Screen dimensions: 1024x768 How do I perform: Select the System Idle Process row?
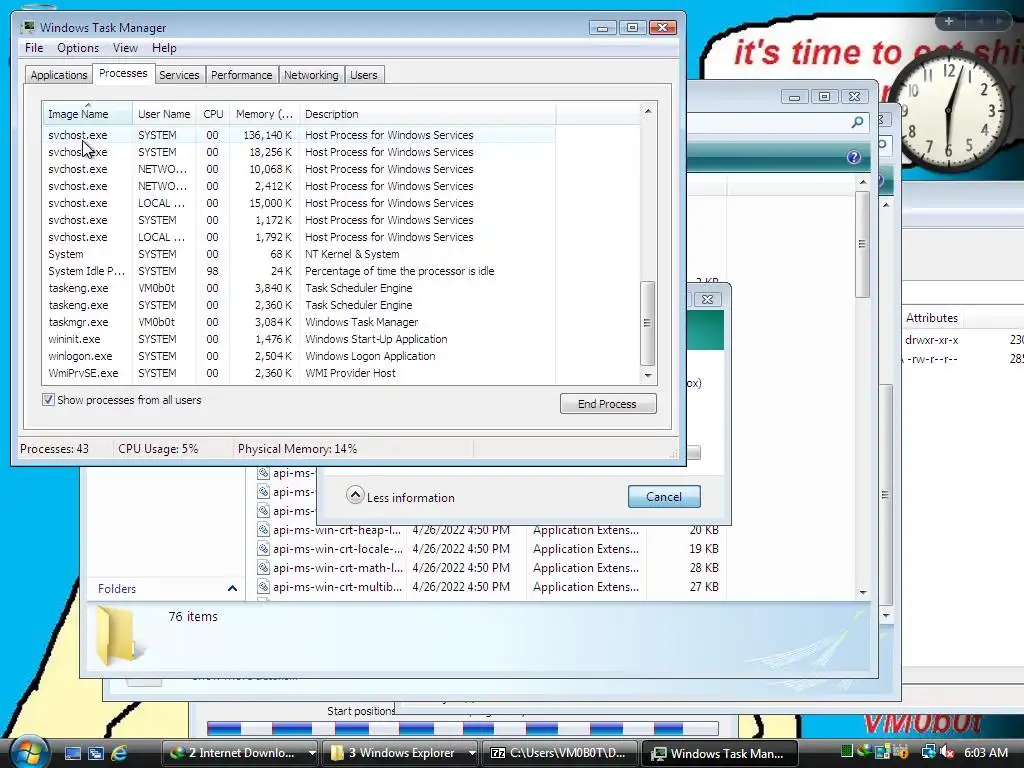(299, 271)
